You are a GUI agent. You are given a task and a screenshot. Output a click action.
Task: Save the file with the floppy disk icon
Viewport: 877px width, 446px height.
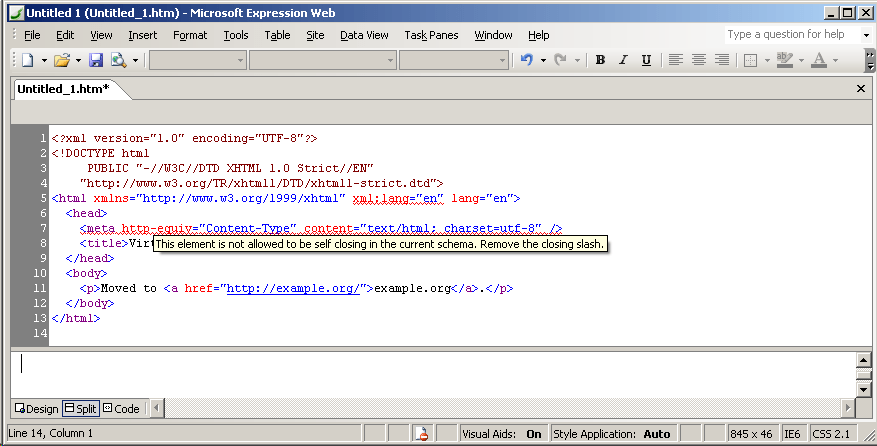[96, 60]
